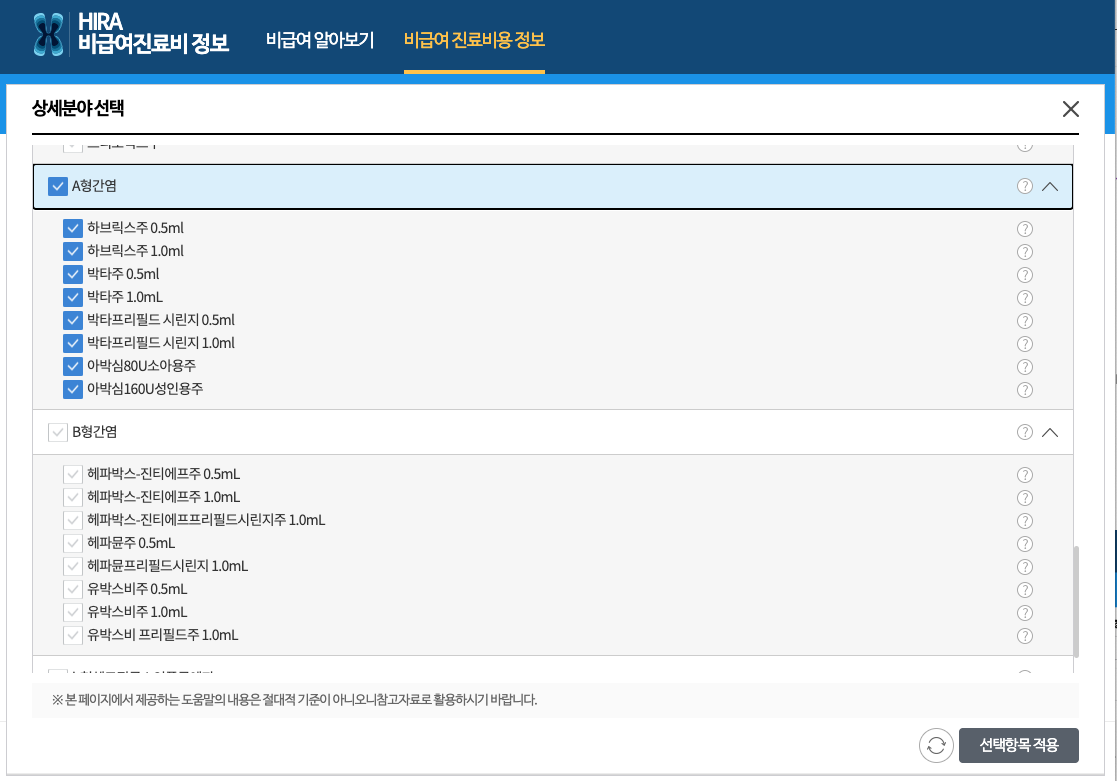The width and height of the screenshot is (1117, 781).
Task: Toggle the 박타주 0.5ml selection
Action: [x=73, y=274]
